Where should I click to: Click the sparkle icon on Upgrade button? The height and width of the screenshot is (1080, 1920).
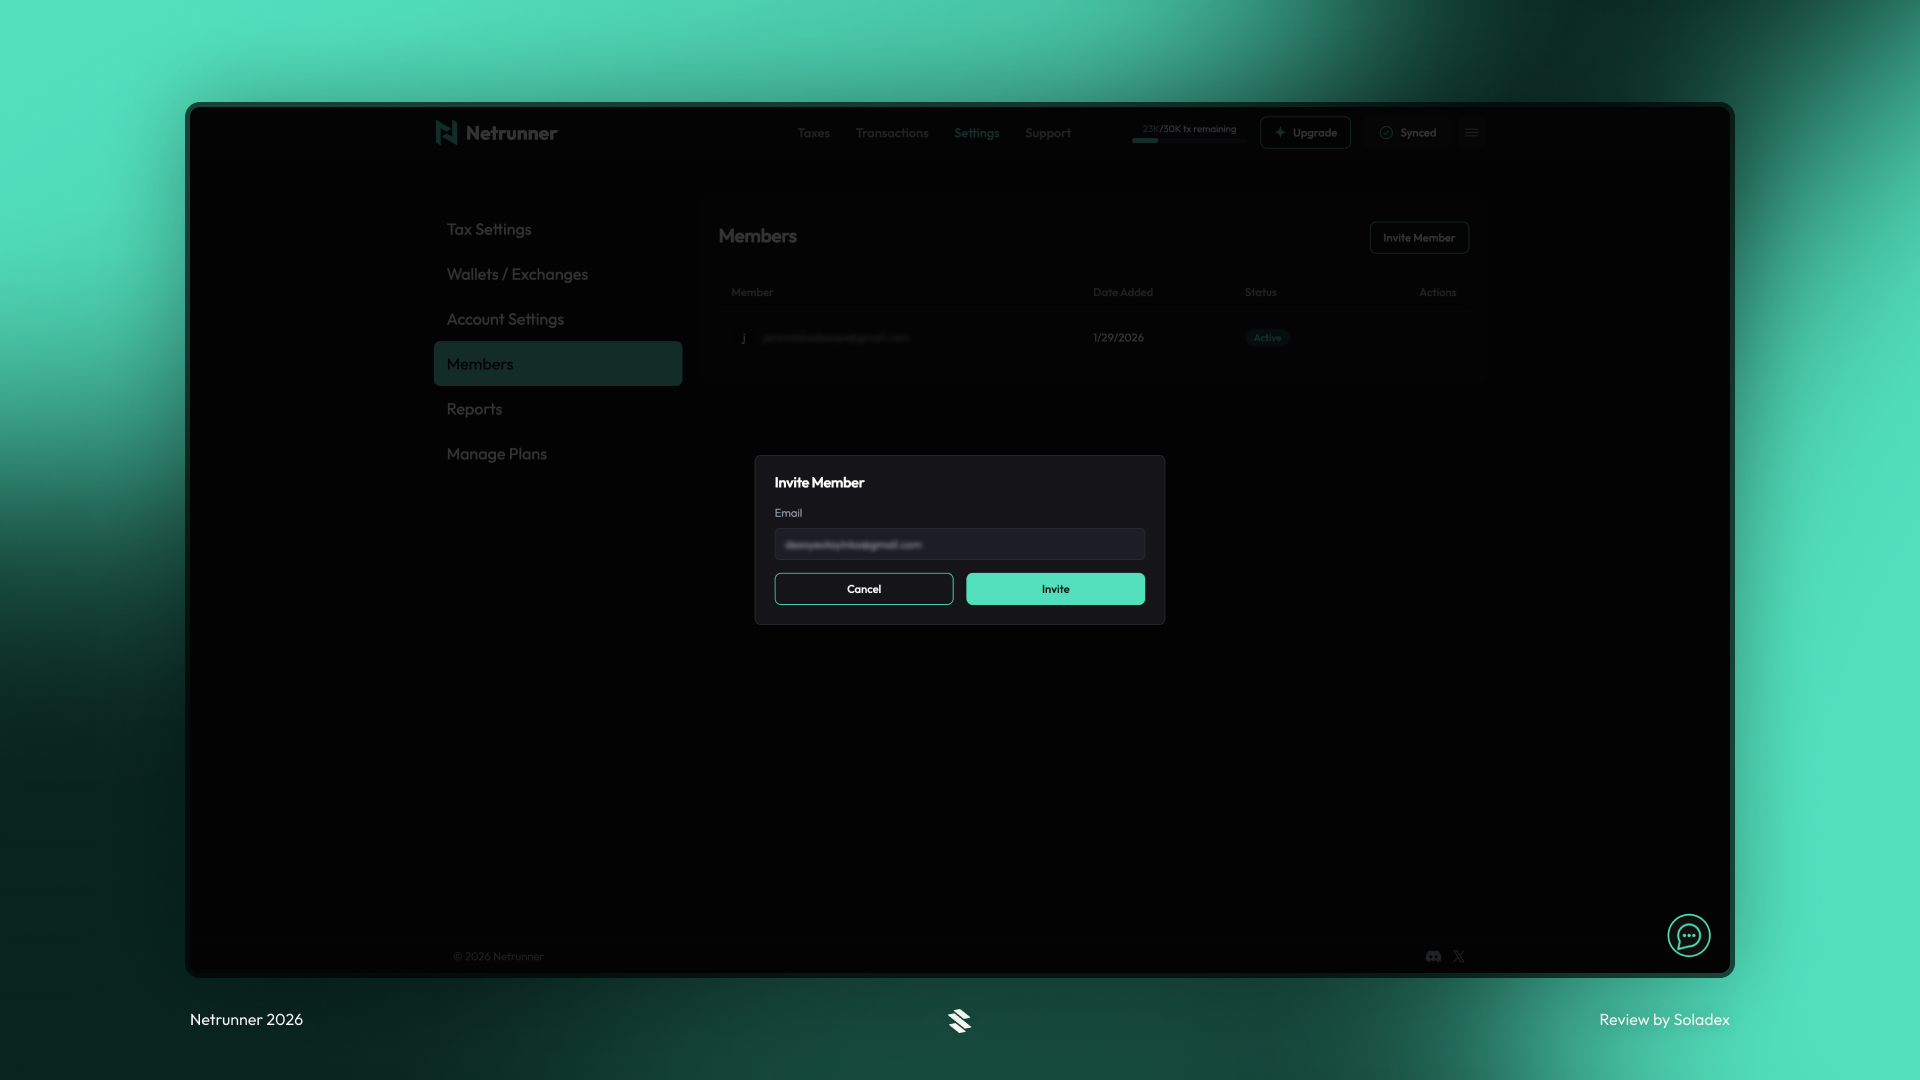point(1280,132)
